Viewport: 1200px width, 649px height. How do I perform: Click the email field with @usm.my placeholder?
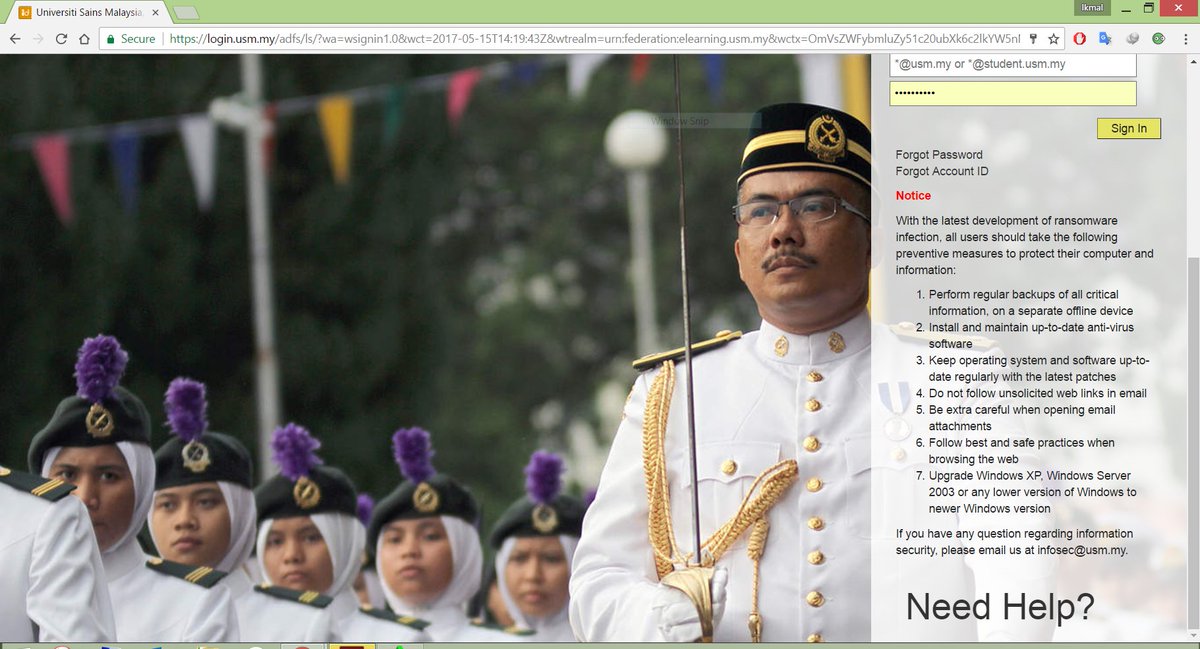pyautogui.click(x=1013, y=65)
